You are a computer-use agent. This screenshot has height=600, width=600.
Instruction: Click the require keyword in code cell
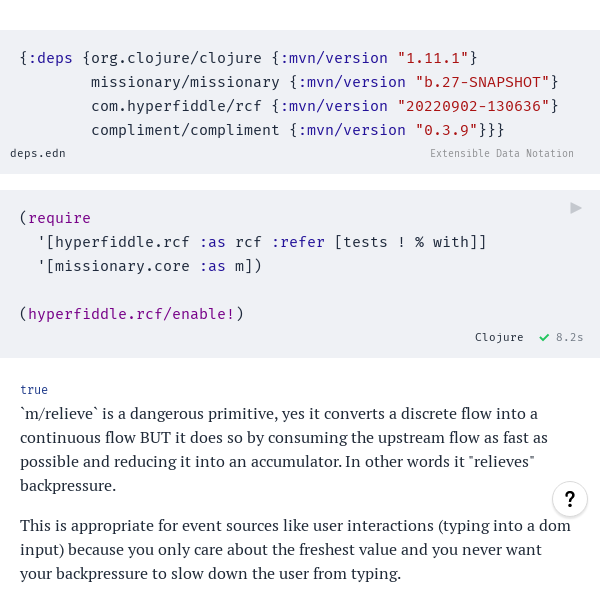click(x=59, y=218)
